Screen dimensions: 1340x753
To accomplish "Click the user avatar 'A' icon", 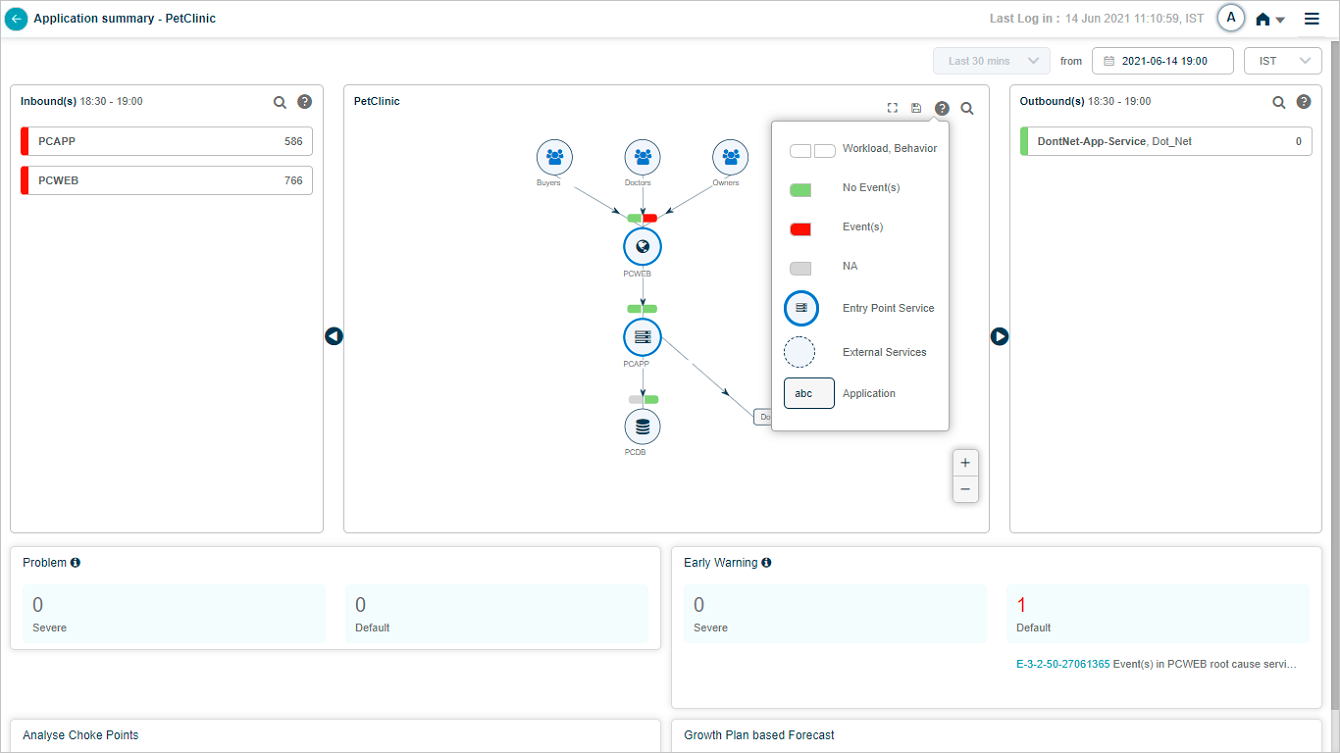I will point(1230,18).
